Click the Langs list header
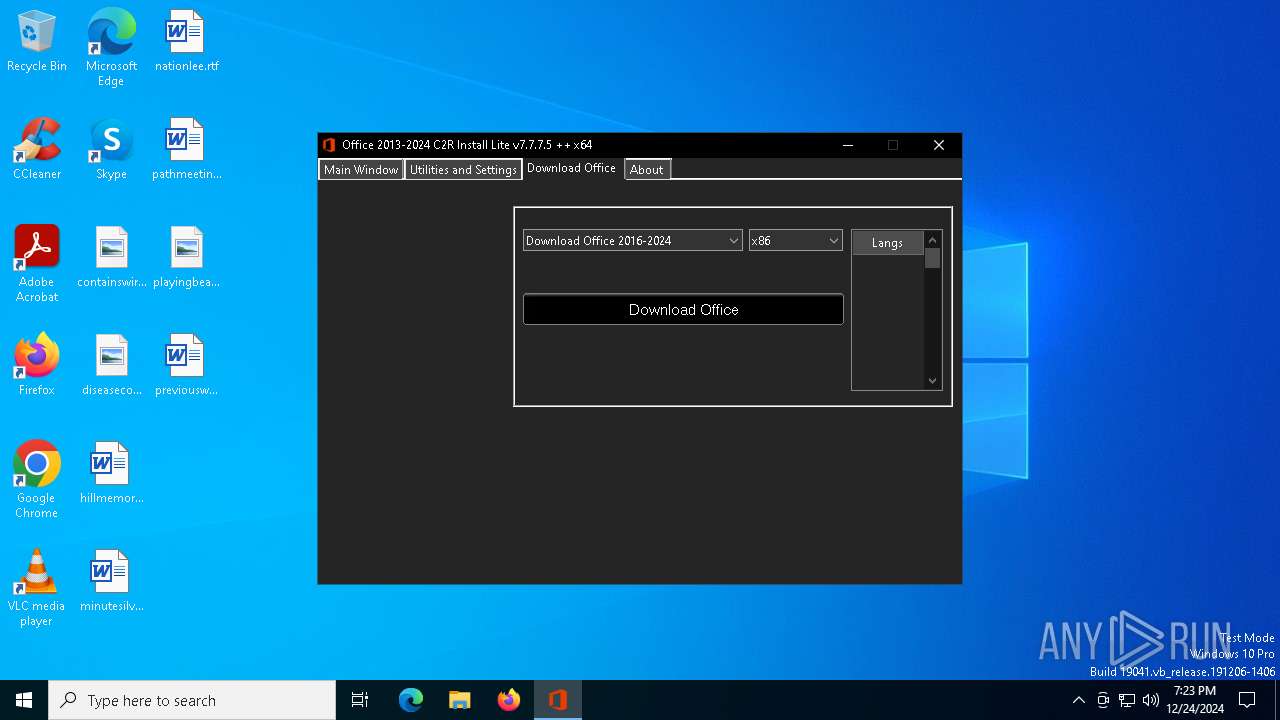Image resolution: width=1280 pixels, height=720 pixels. click(x=887, y=243)
